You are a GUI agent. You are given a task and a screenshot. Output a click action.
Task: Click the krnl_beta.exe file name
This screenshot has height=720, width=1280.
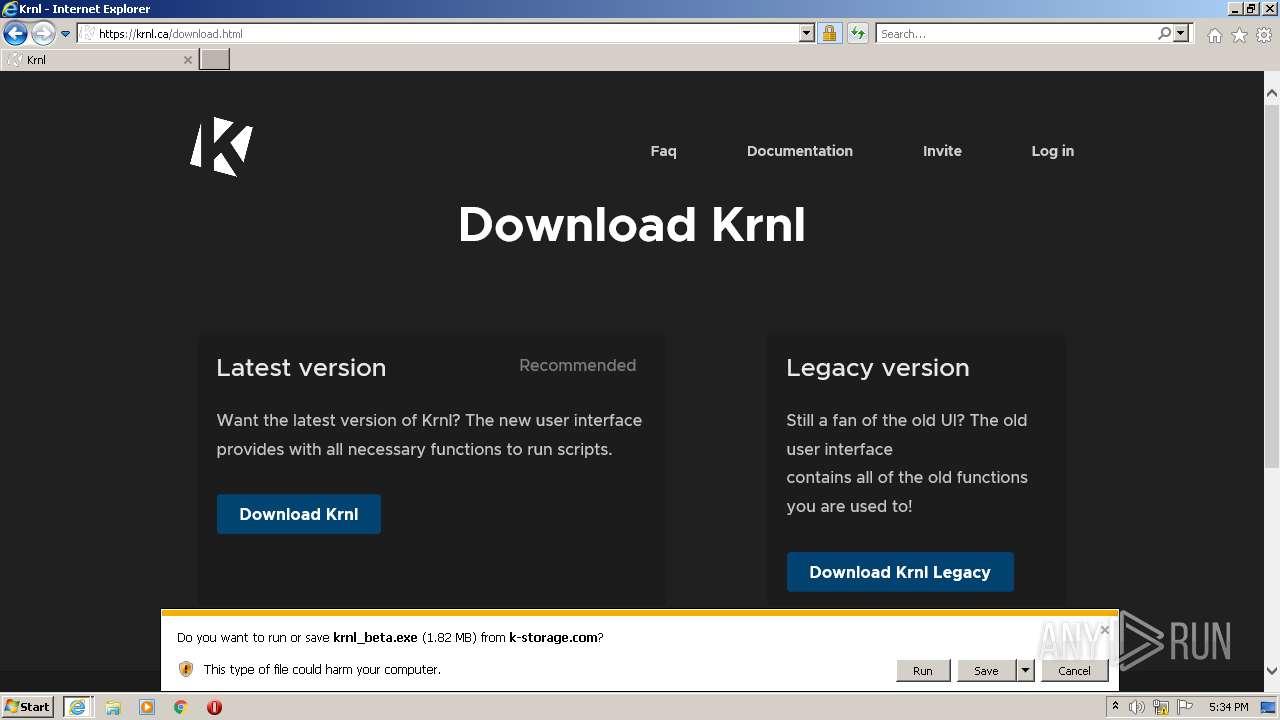[375, 637]
